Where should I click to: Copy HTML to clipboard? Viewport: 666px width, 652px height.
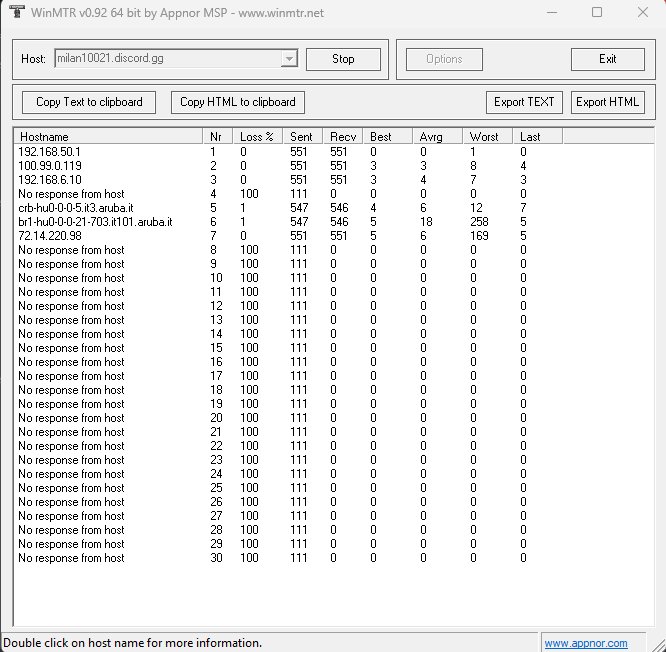(x=237, y=102)
